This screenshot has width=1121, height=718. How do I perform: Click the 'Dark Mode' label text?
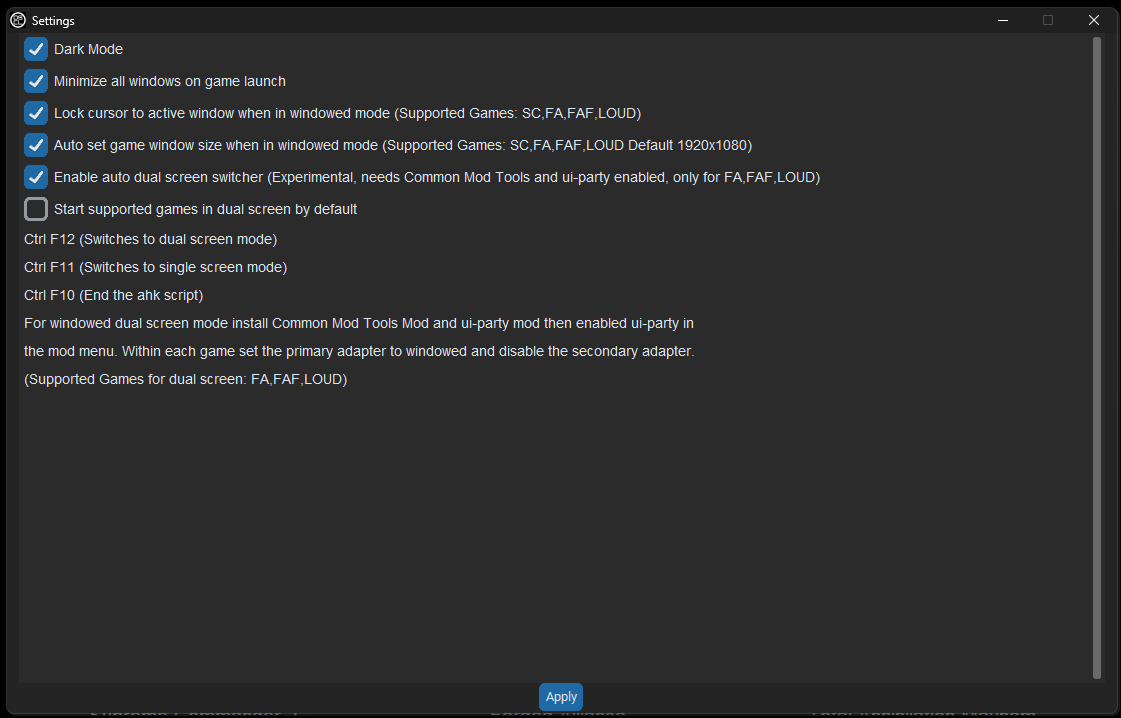coord(89,49)
